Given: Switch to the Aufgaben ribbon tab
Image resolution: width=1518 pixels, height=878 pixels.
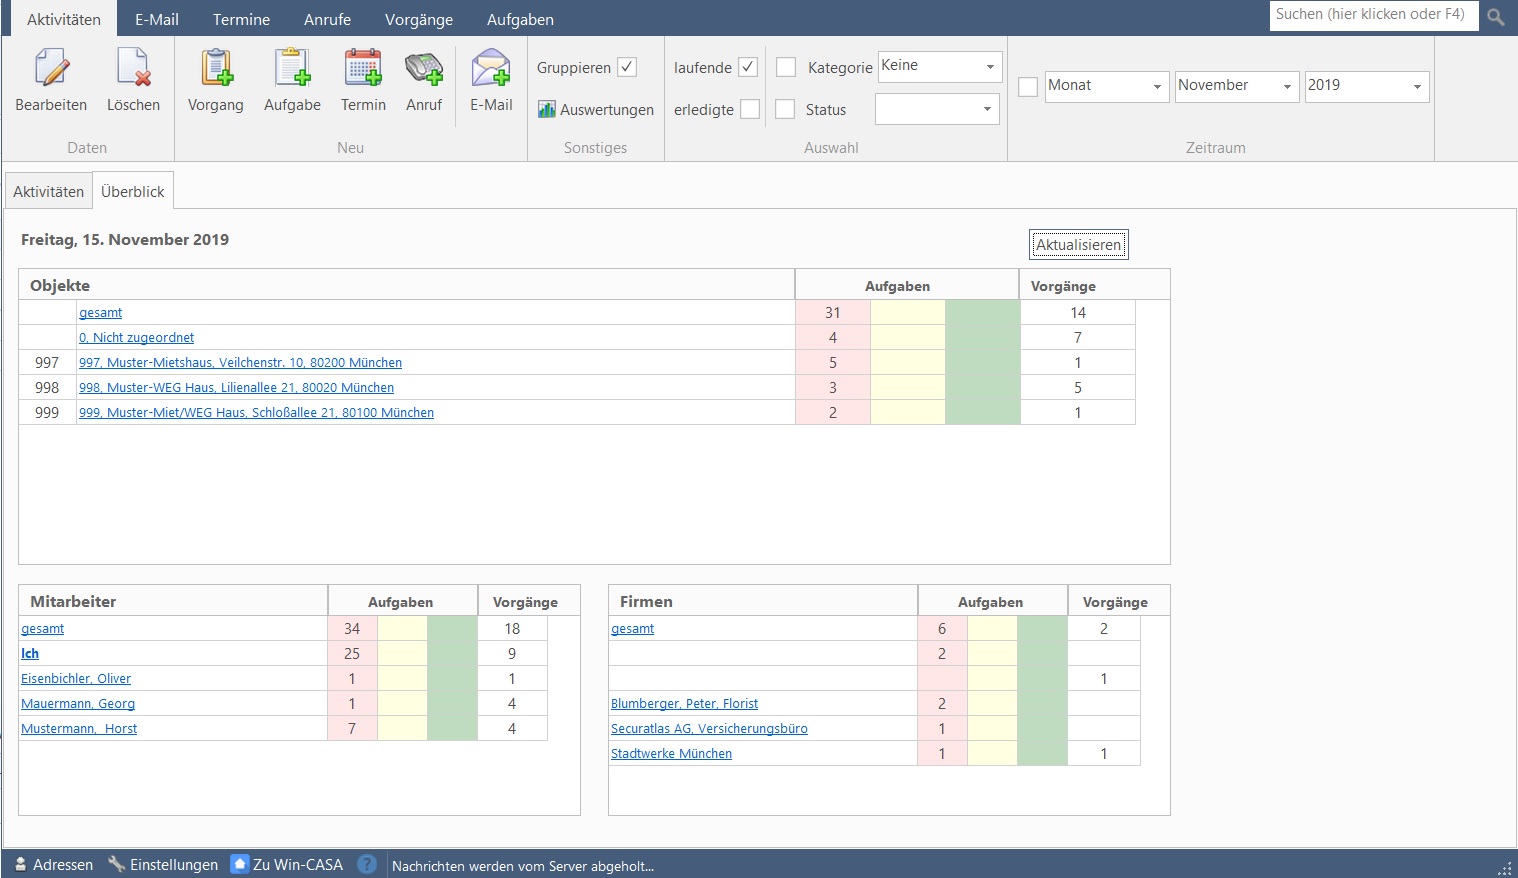Looking at the screenshot, I should (520, 19).
